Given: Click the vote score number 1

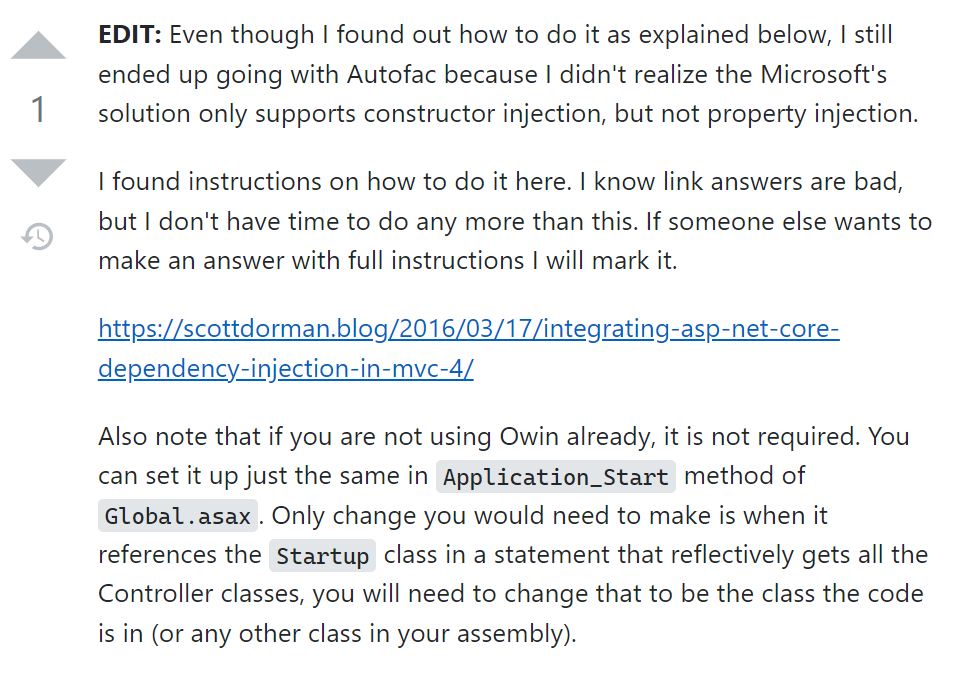Looking at the screenshot, I should tap(38, 110).
